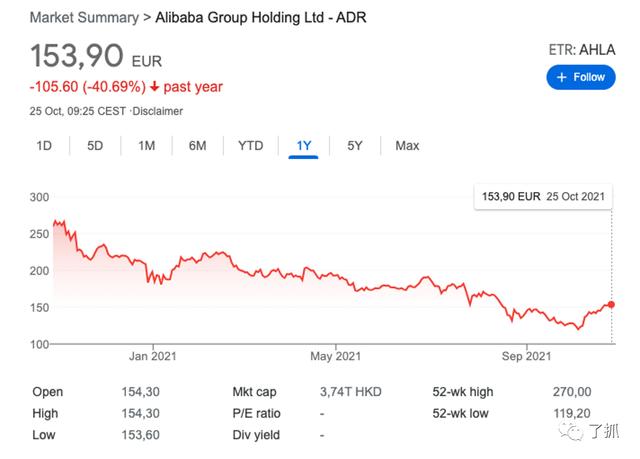Click the red dot at chart end
640x459 pixels.
click(x=612, y=305)
